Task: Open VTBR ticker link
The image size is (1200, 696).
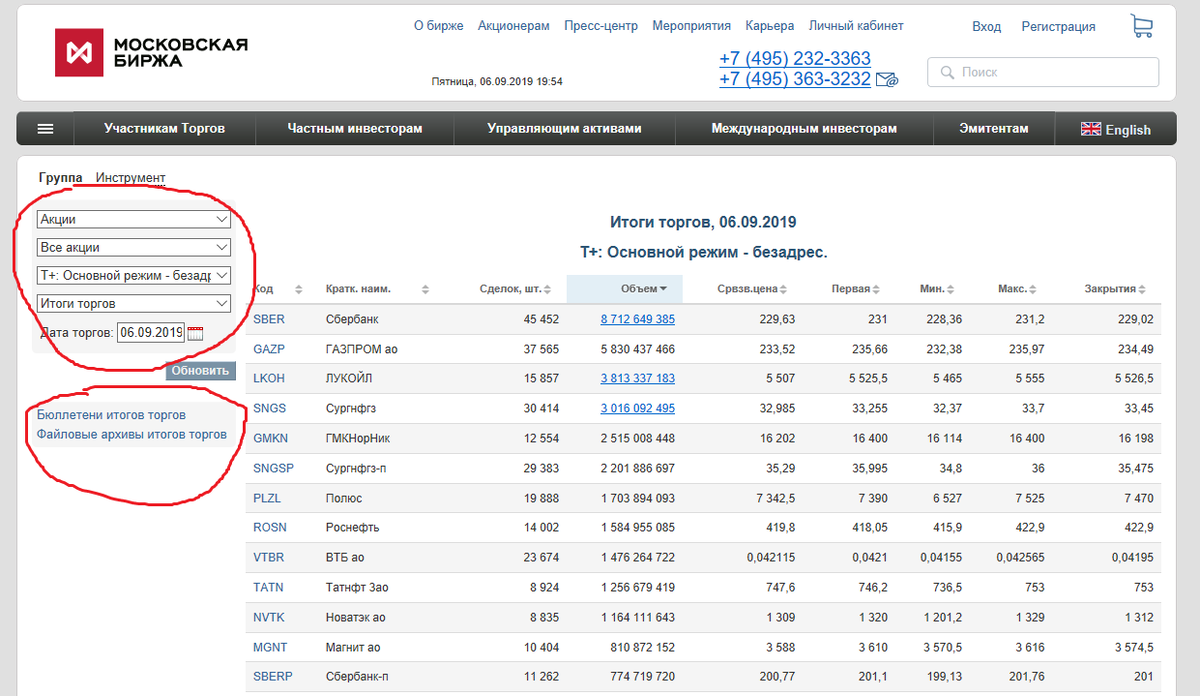Action: (x=269, y=558)
